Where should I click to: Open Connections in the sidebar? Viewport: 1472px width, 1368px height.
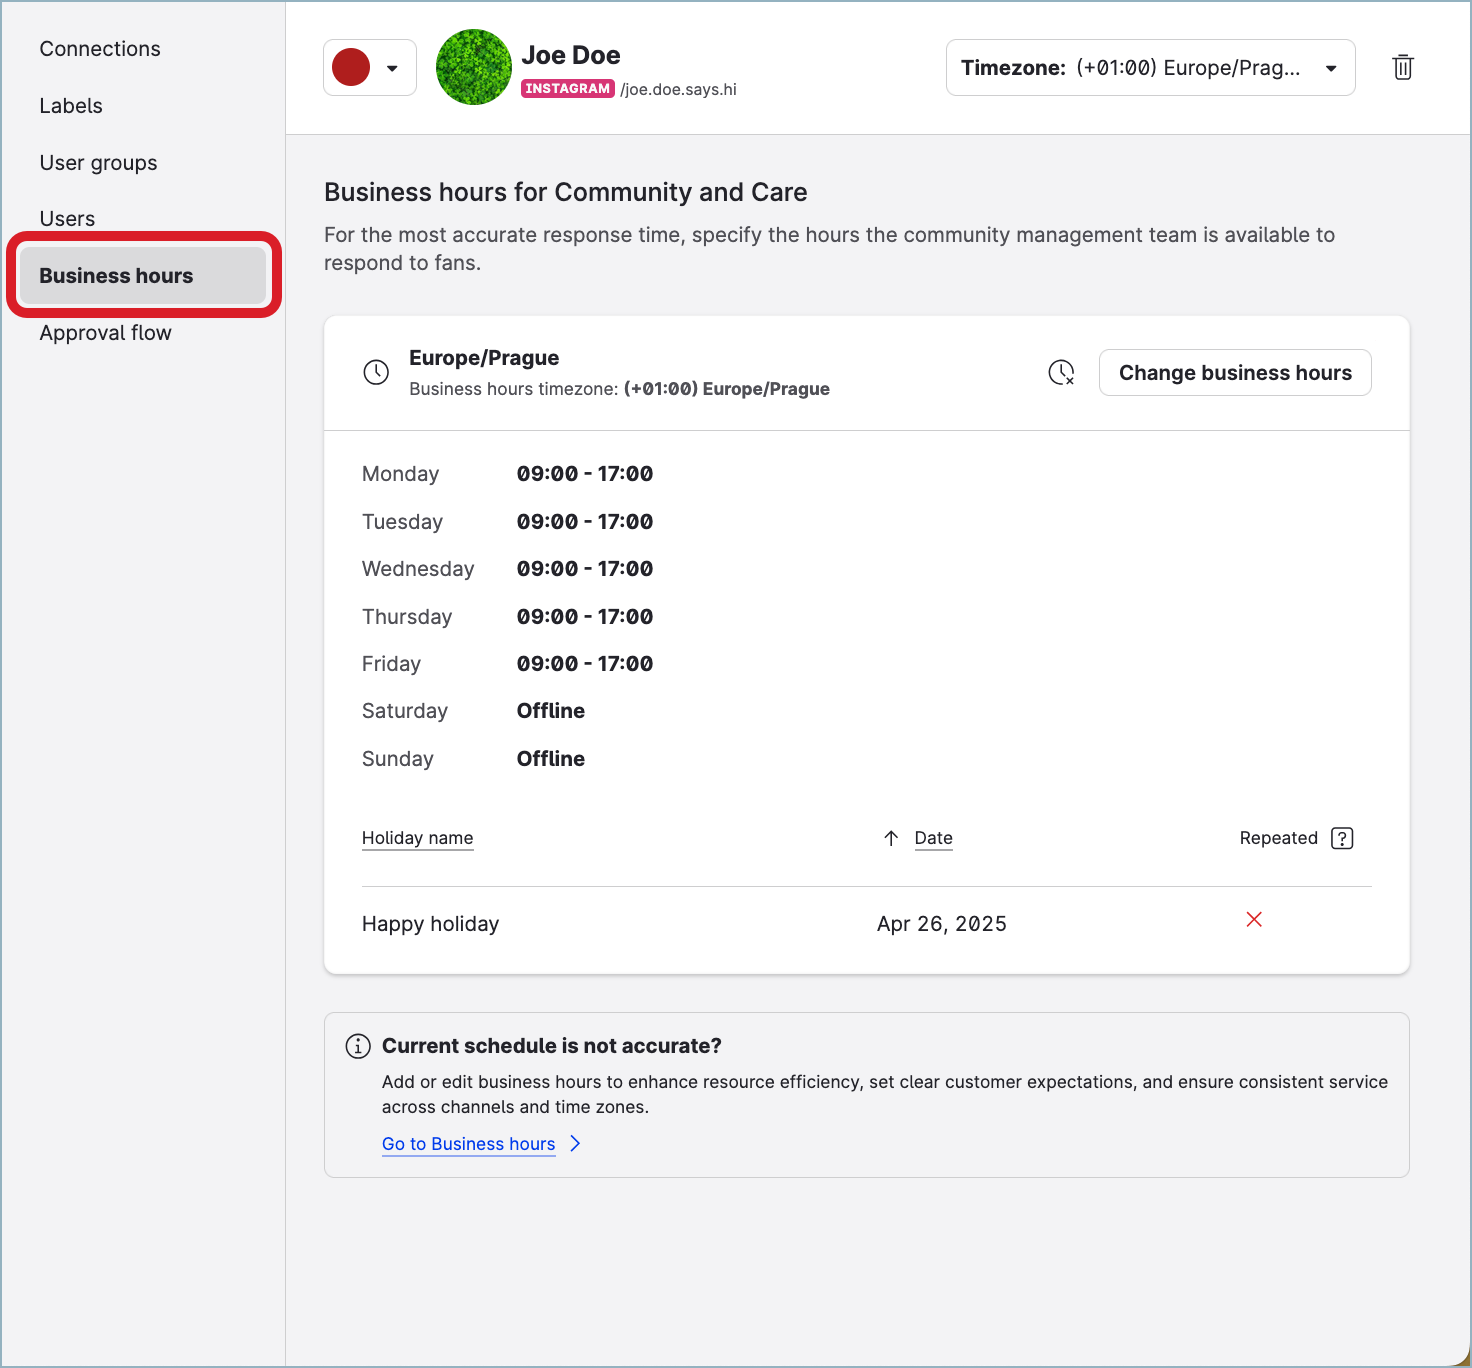point(100,49)
